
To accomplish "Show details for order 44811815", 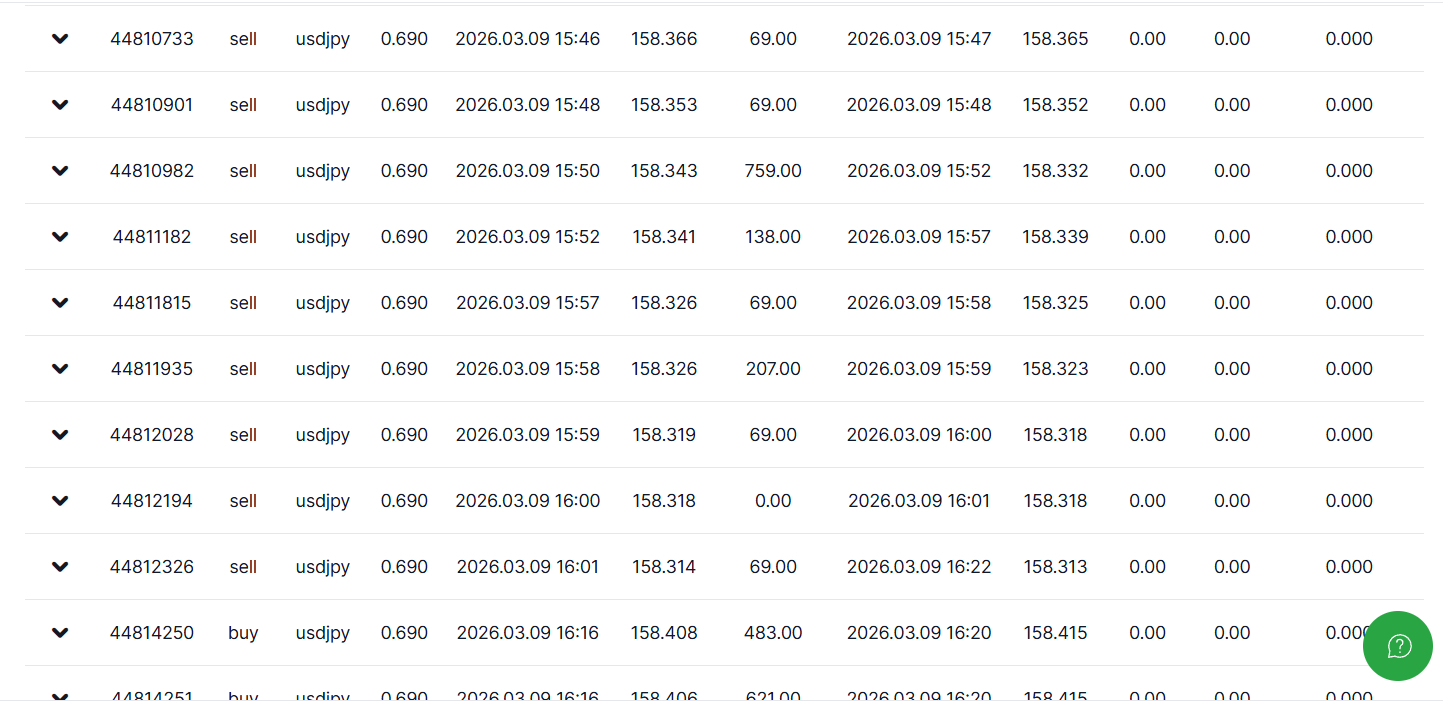I will click(x=60, y=303).
